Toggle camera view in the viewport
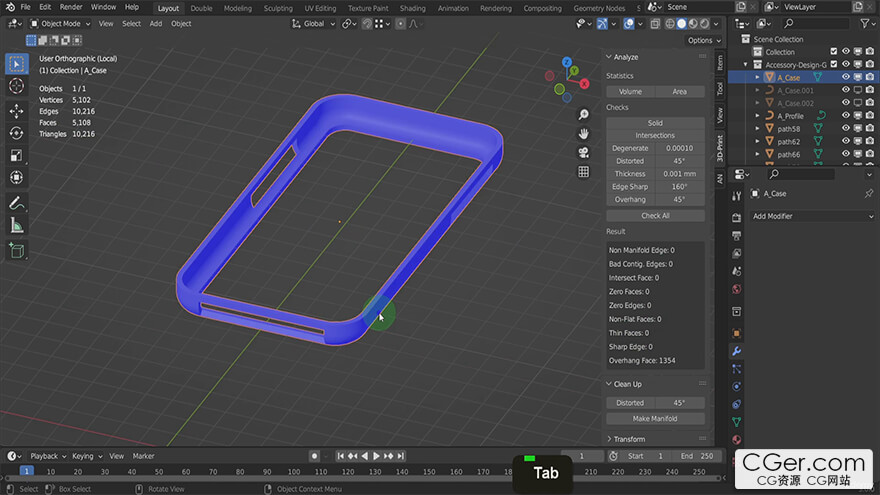 coord(583,152)
